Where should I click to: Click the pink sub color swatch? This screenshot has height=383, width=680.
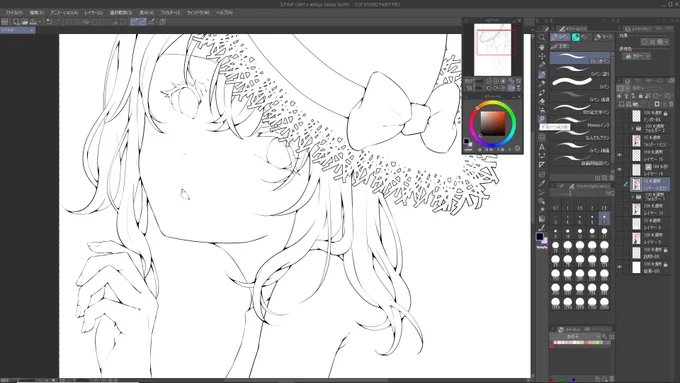(545, 241)
